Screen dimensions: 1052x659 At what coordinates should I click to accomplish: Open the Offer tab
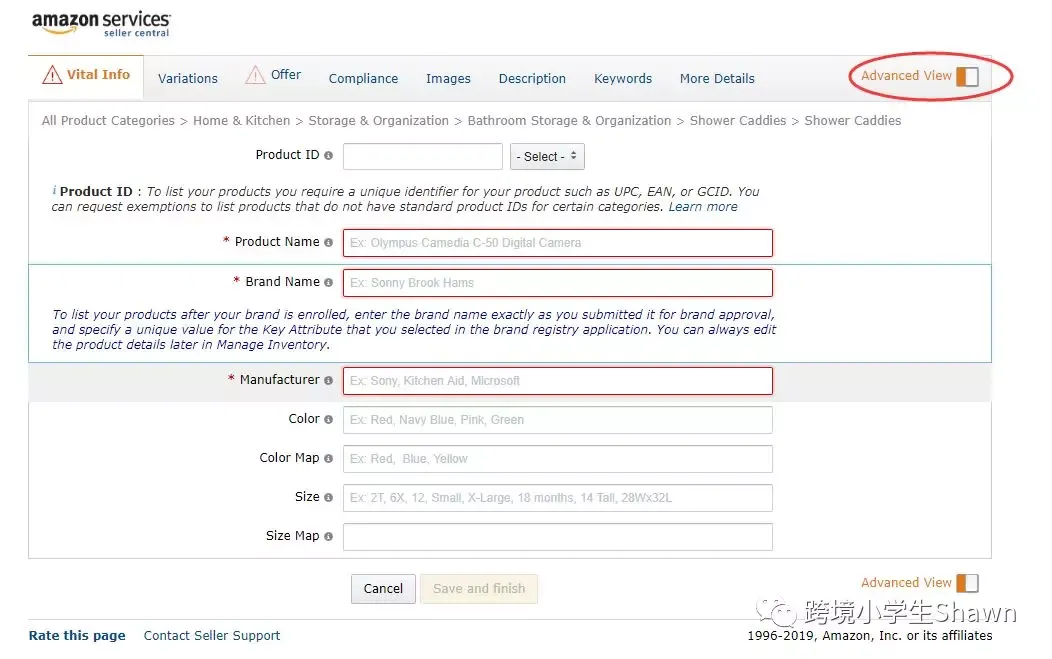(273, 74)
